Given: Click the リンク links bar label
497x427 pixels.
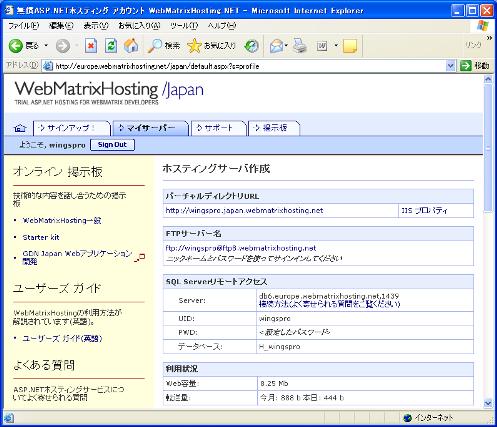Looking at the screenshot, I should click(474, 45).
